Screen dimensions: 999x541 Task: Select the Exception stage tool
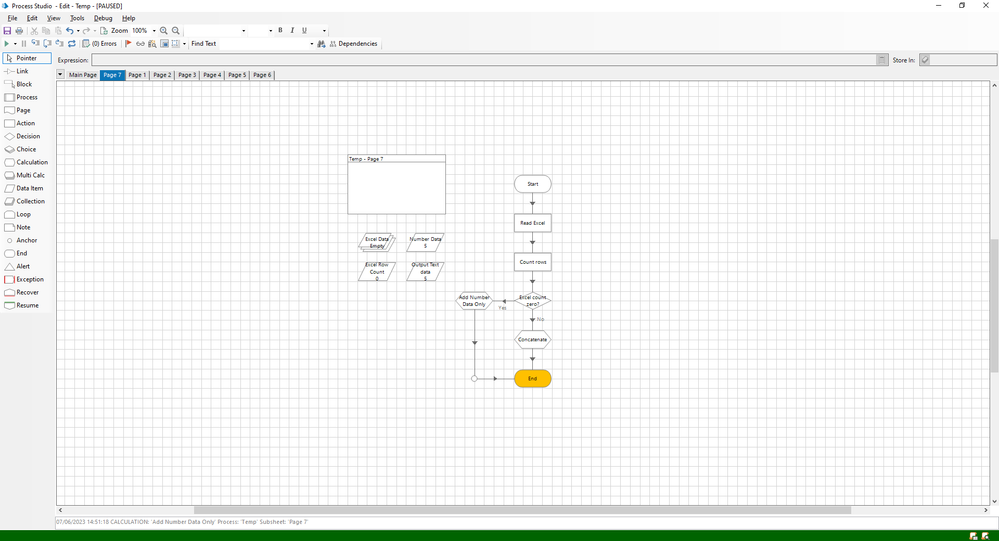[x=27, y=279]
